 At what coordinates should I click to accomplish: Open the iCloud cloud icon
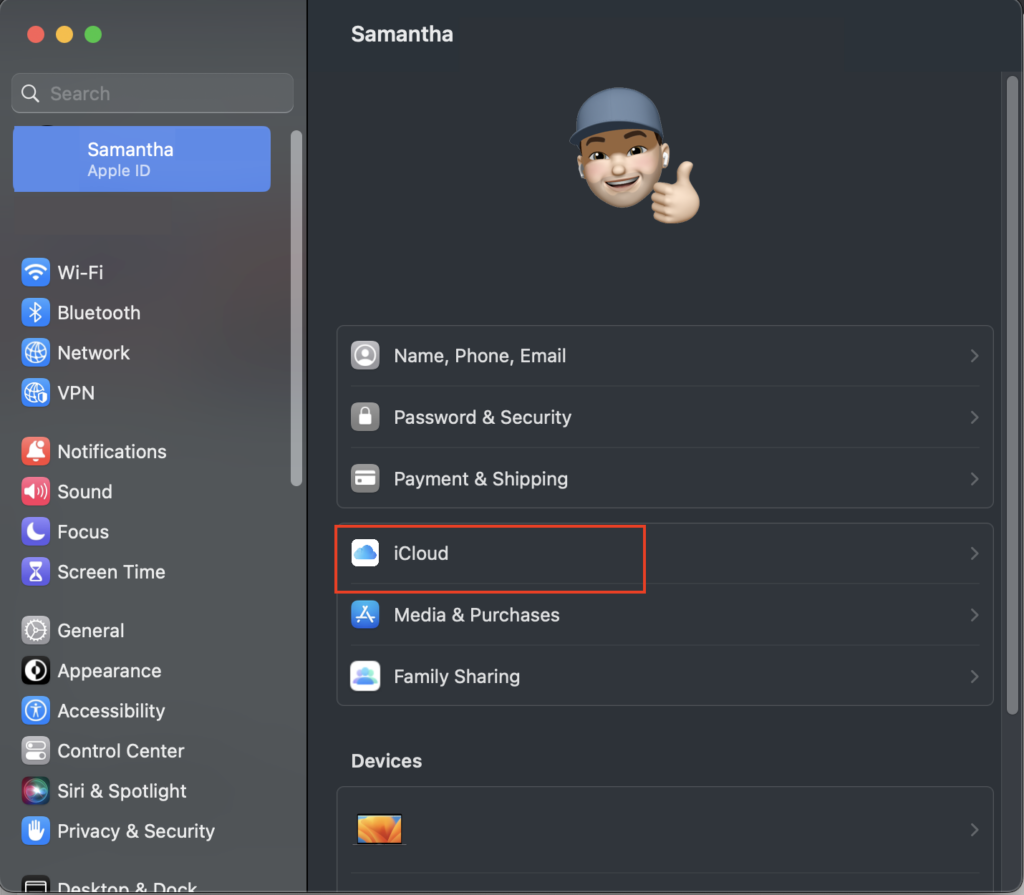point(365,553)
